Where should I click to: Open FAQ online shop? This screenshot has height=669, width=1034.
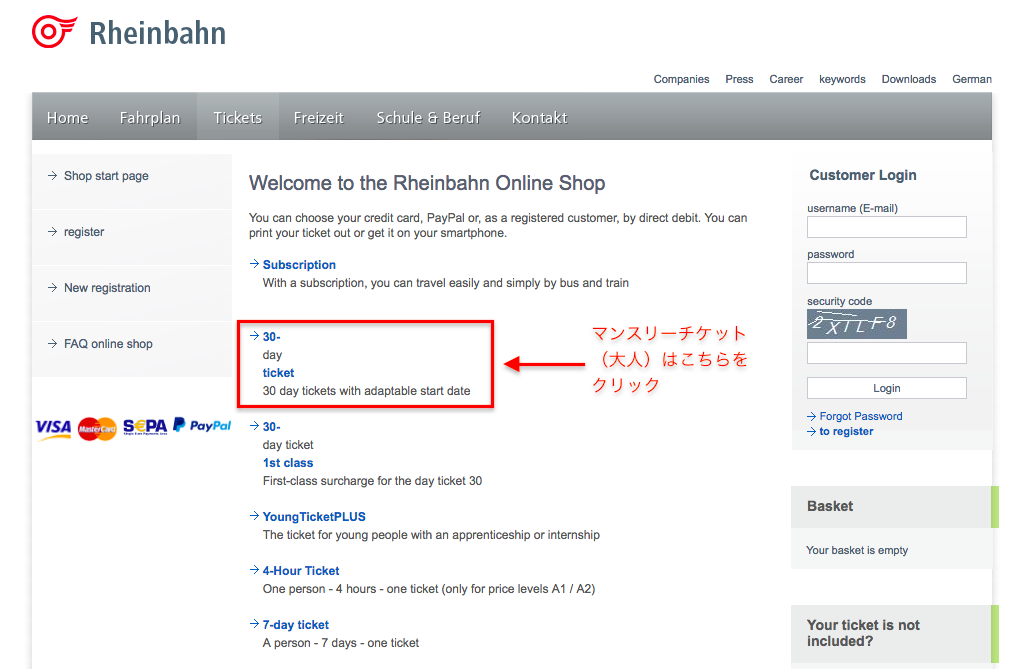pos(108,344)
